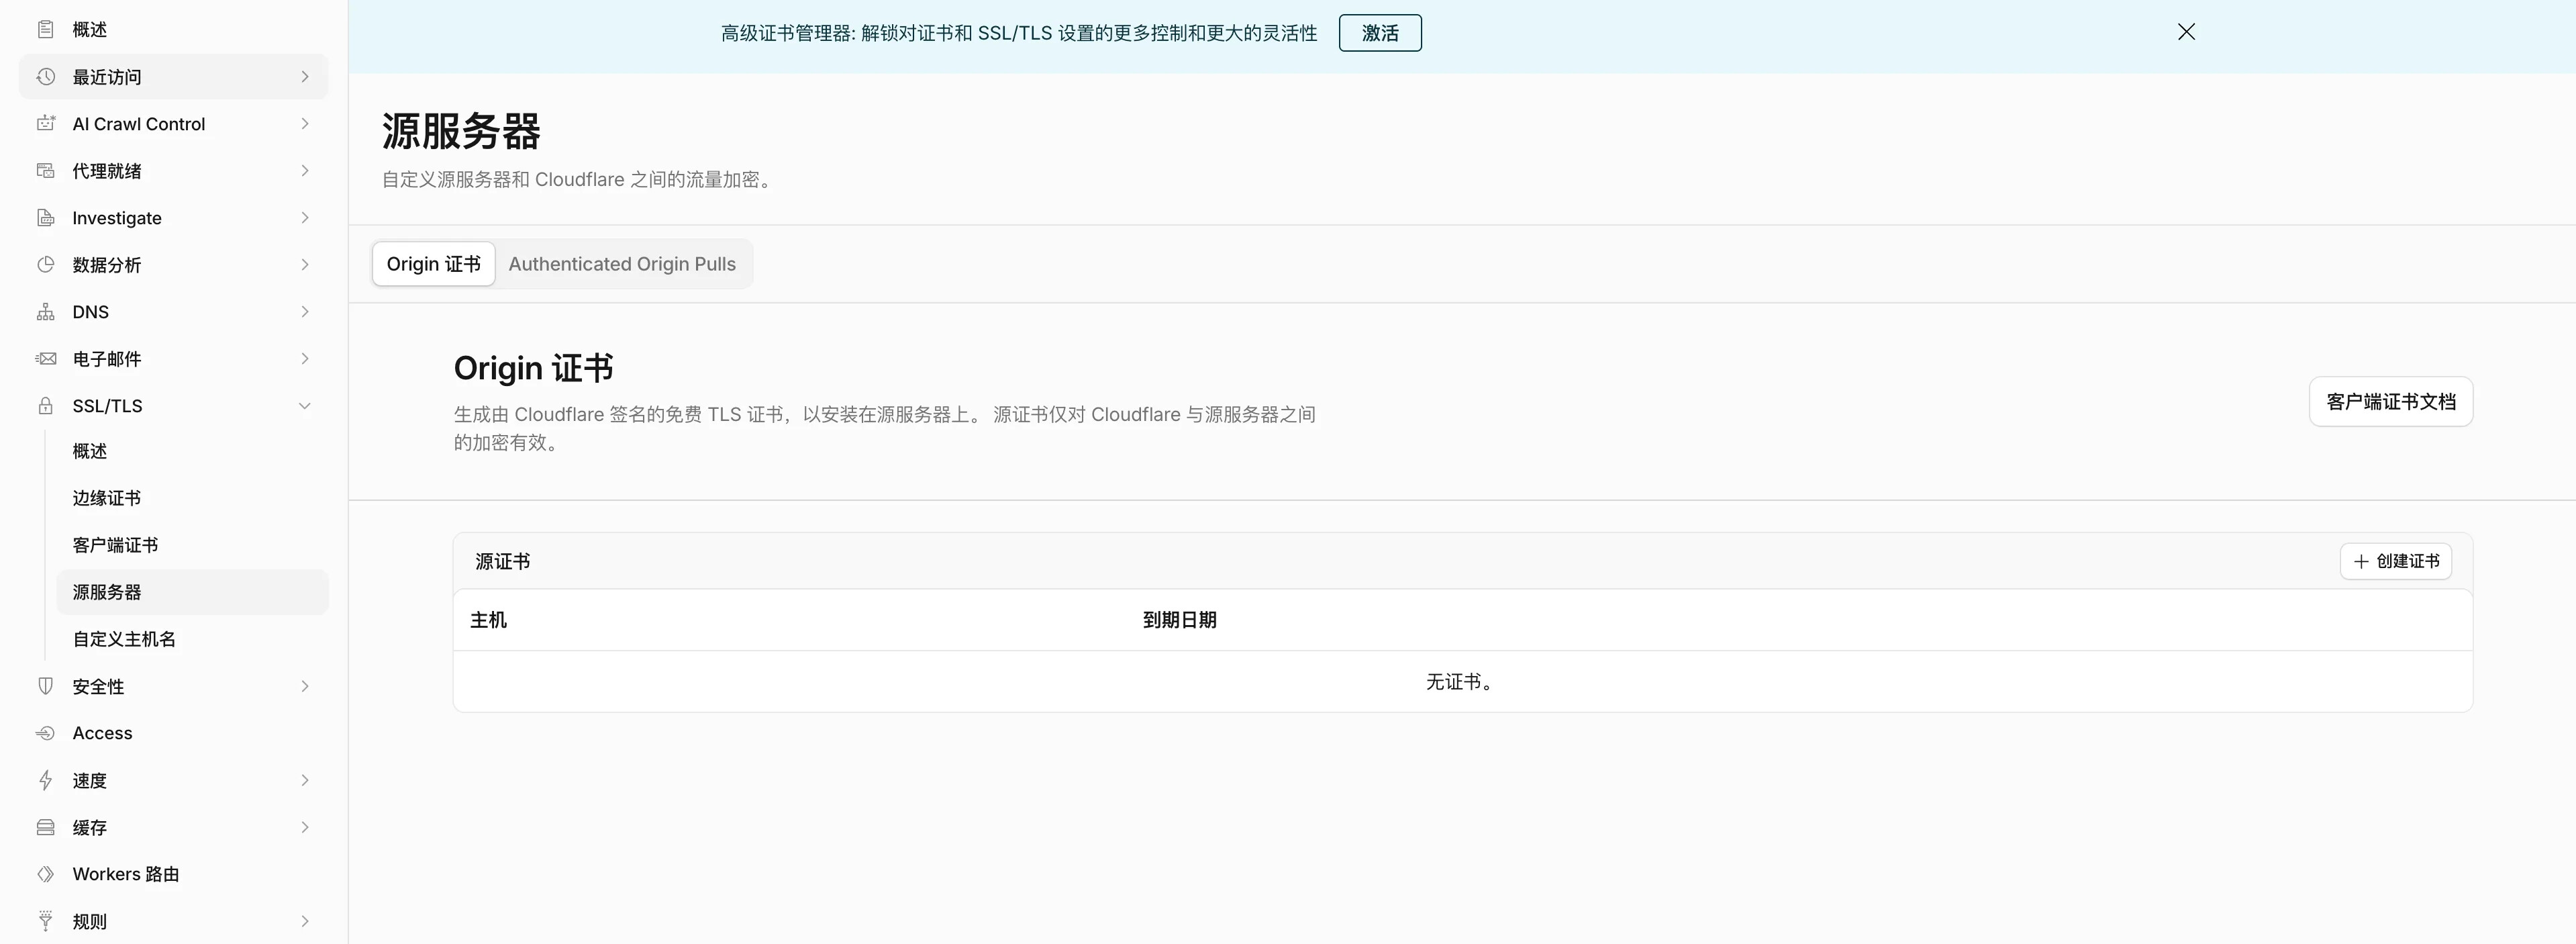Dismiss the advanced certificate manager banner
Viewport: 2576px width, 944px height.
(2186, 32)
